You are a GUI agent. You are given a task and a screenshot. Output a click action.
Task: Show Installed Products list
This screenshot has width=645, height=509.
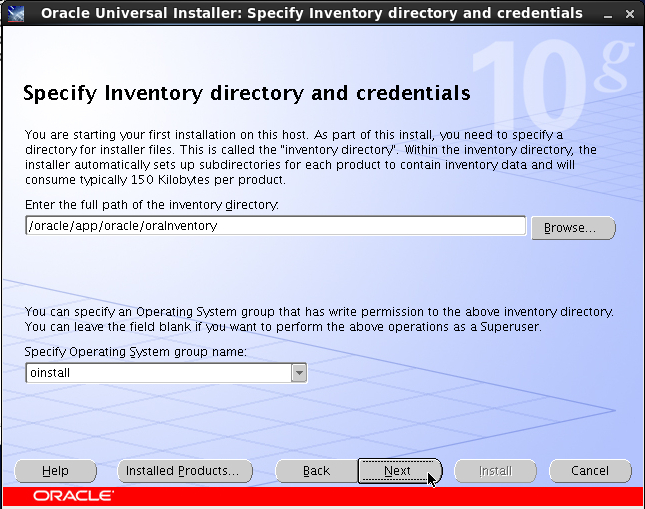tap(185, 471)
